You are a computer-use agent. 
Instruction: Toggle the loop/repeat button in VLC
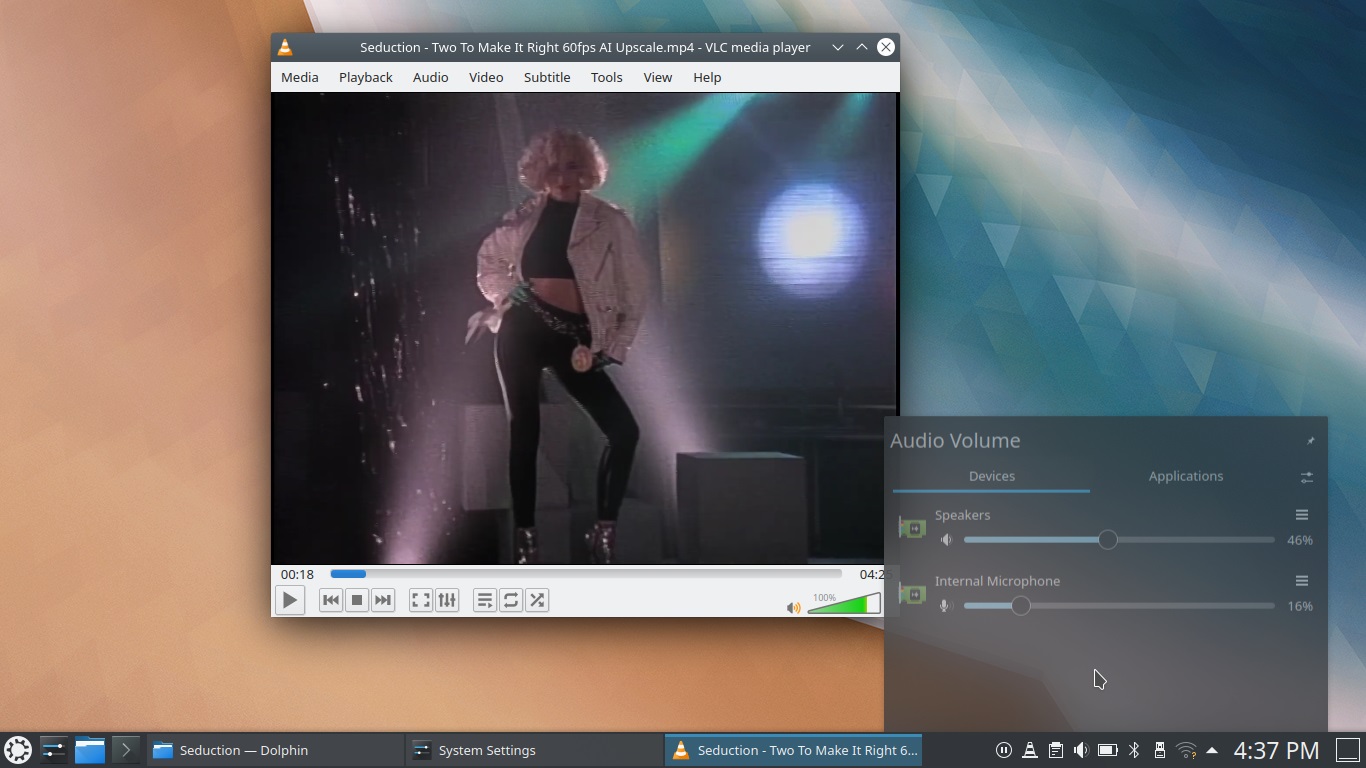511,600
